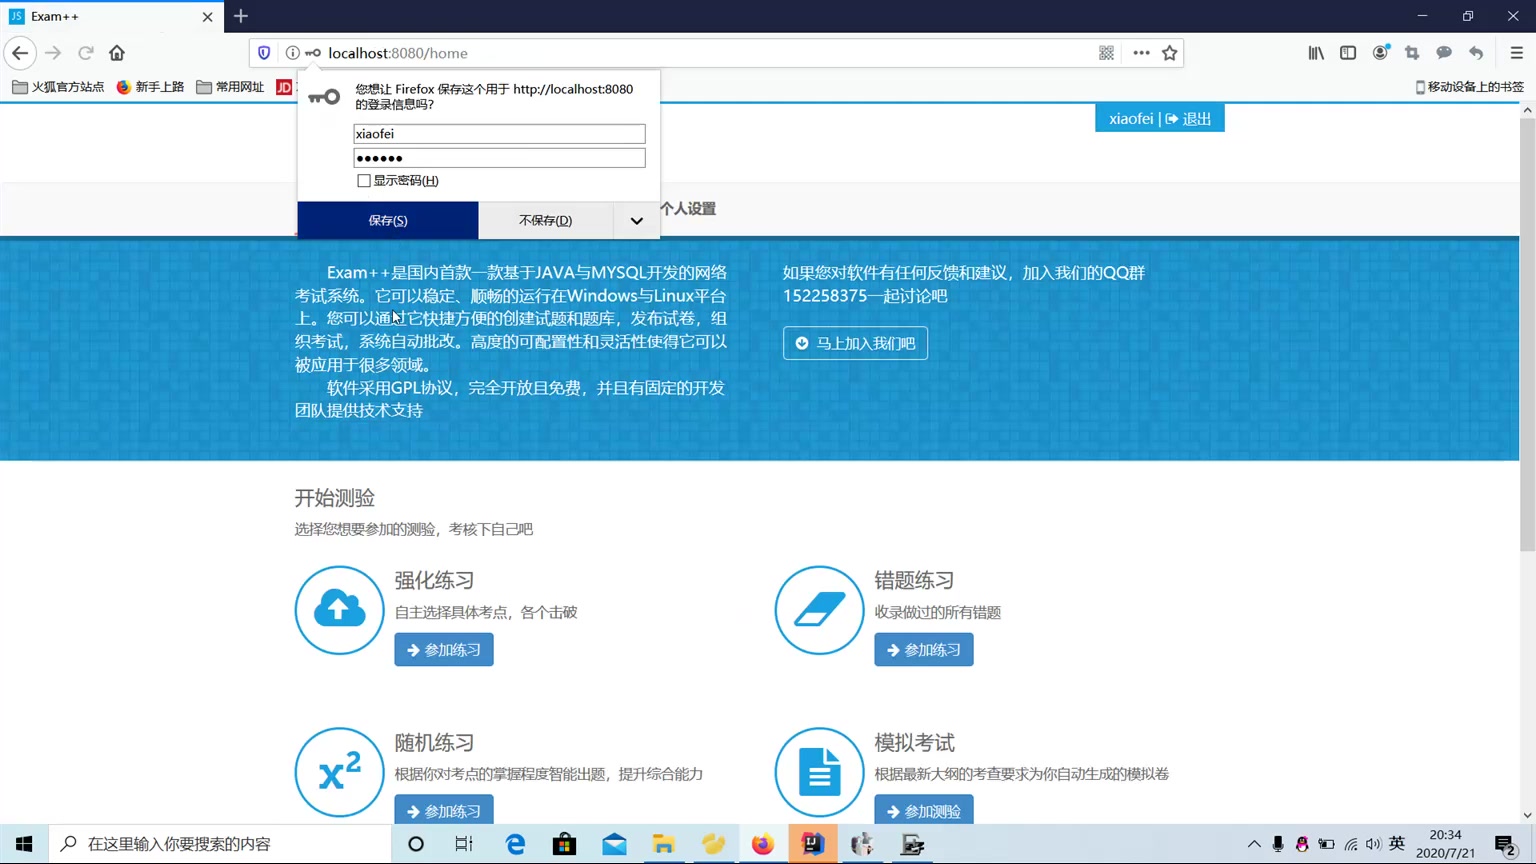The image size is (1536, 864).
Task: Open Mail app from the taskbar
Action: (x=614, y=844)
